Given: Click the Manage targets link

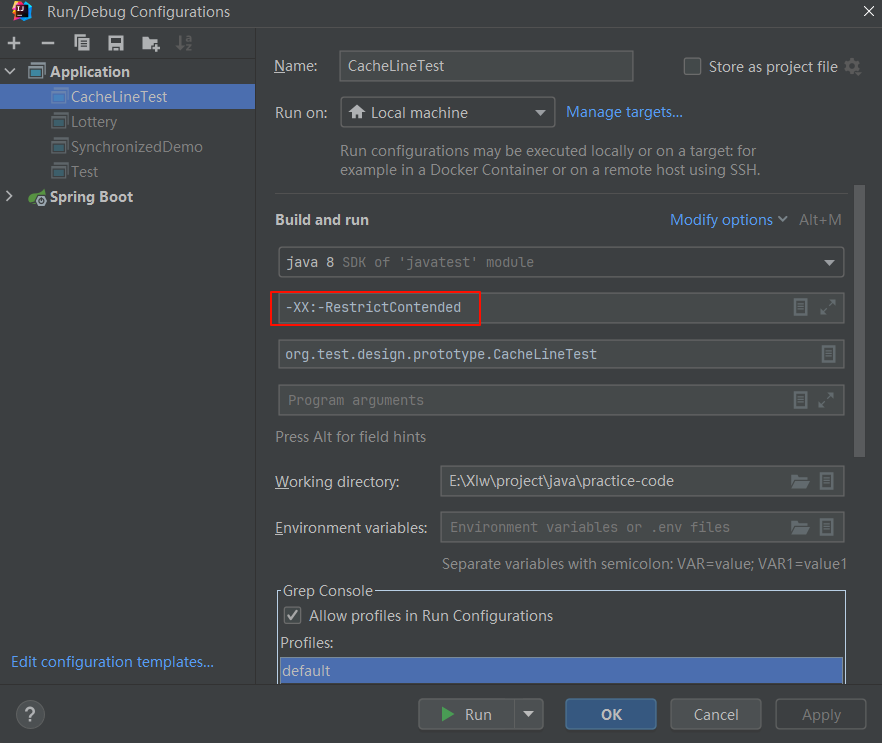Looking at the screenshot, I should [624, 112].
